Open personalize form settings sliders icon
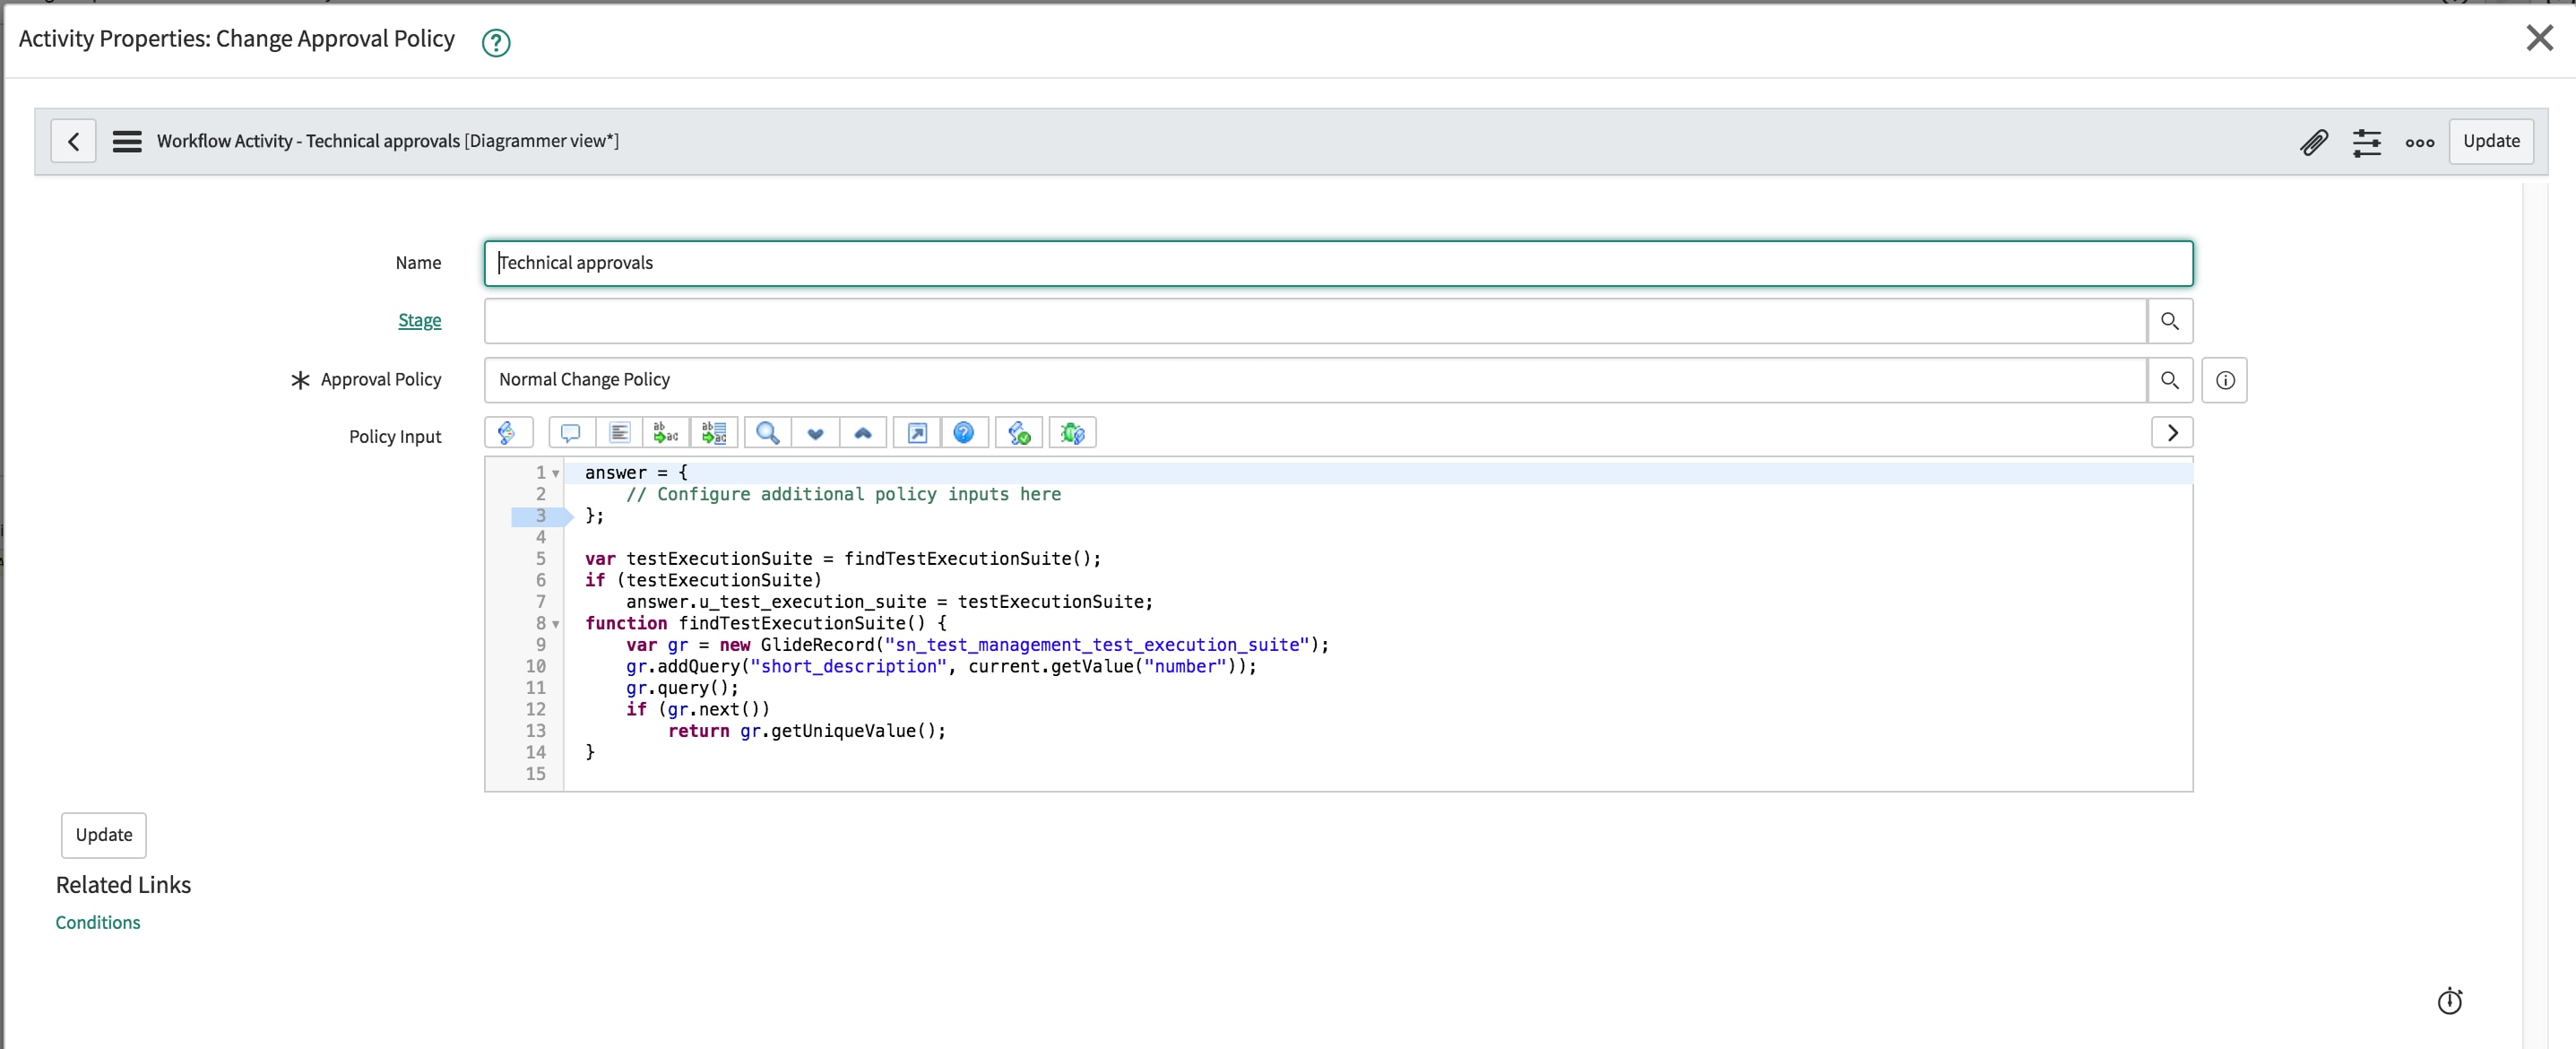 [2366, 142]
